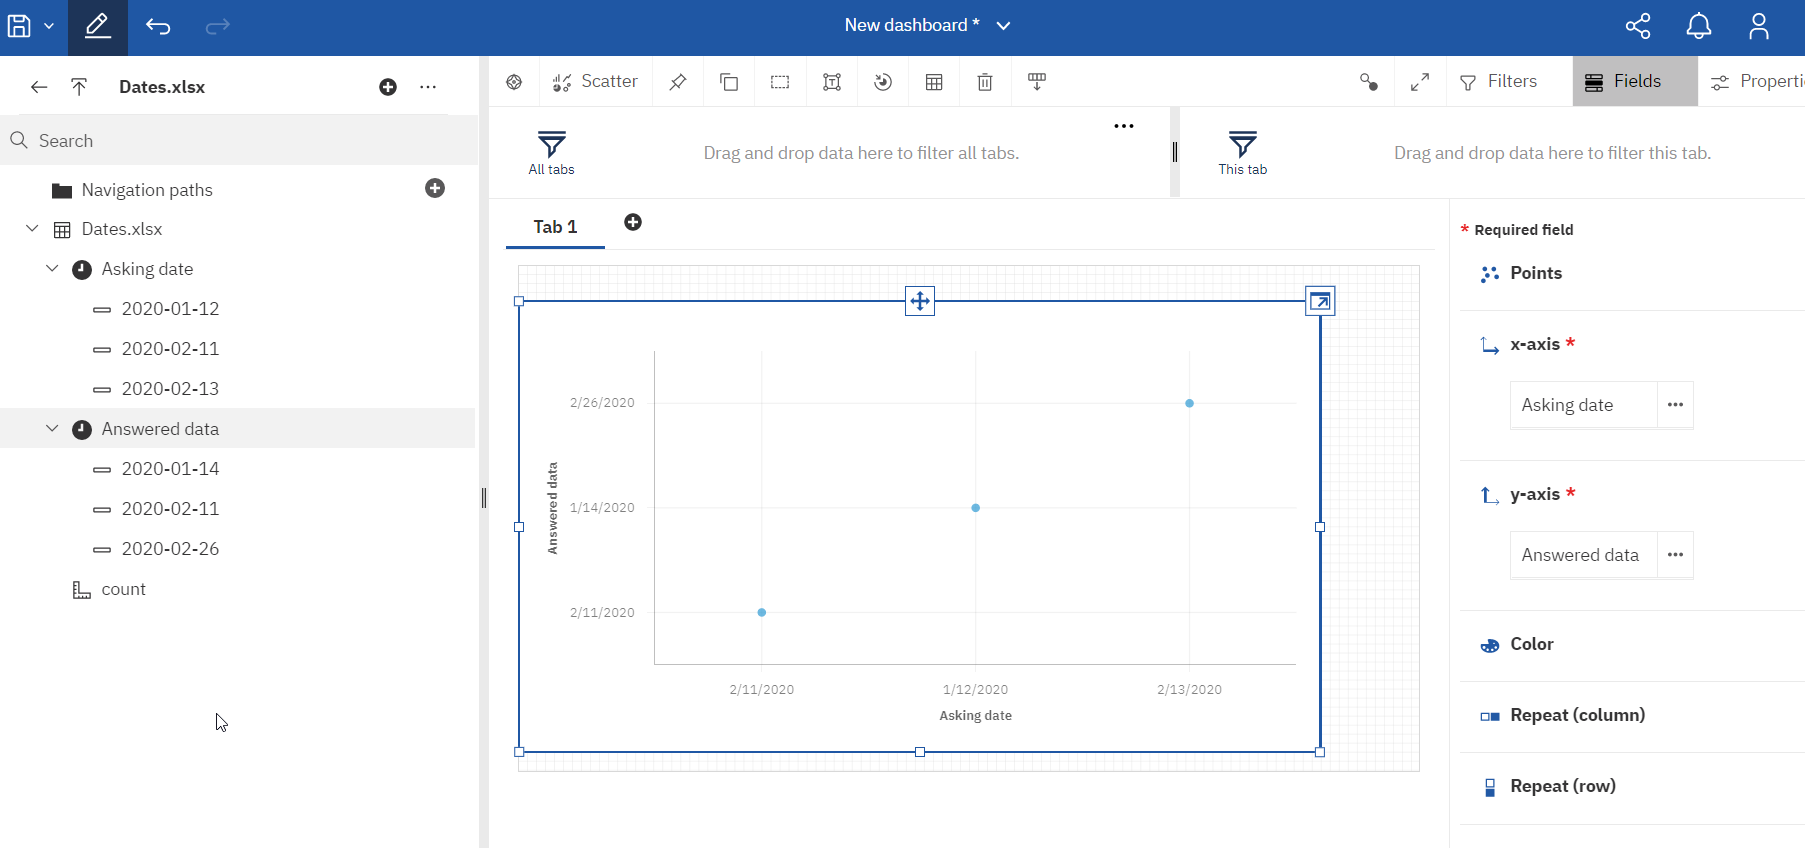Collapse the Answered data field
The width and height of the screenshot is (1805, 848).
[x=52, y=428]
